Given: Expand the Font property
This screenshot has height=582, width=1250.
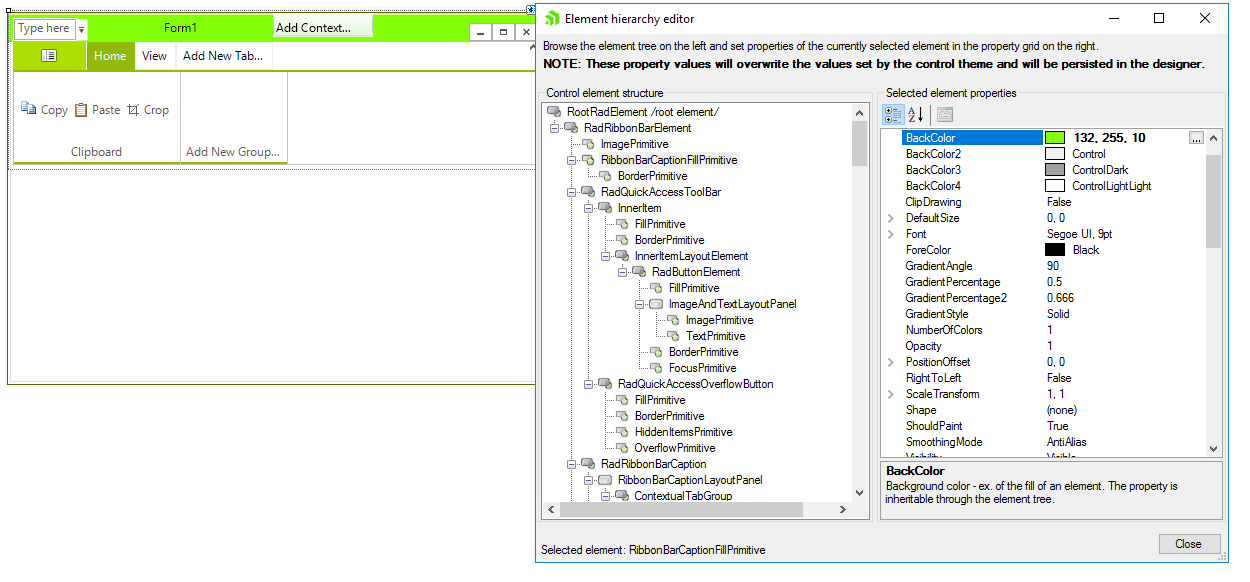Looking at the screenshot, I should 891,234.
